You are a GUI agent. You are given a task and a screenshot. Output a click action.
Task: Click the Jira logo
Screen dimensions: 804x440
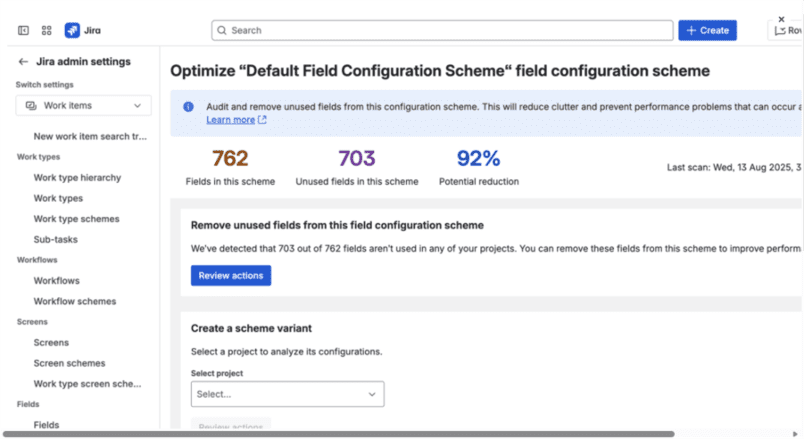tap(73, 31)
